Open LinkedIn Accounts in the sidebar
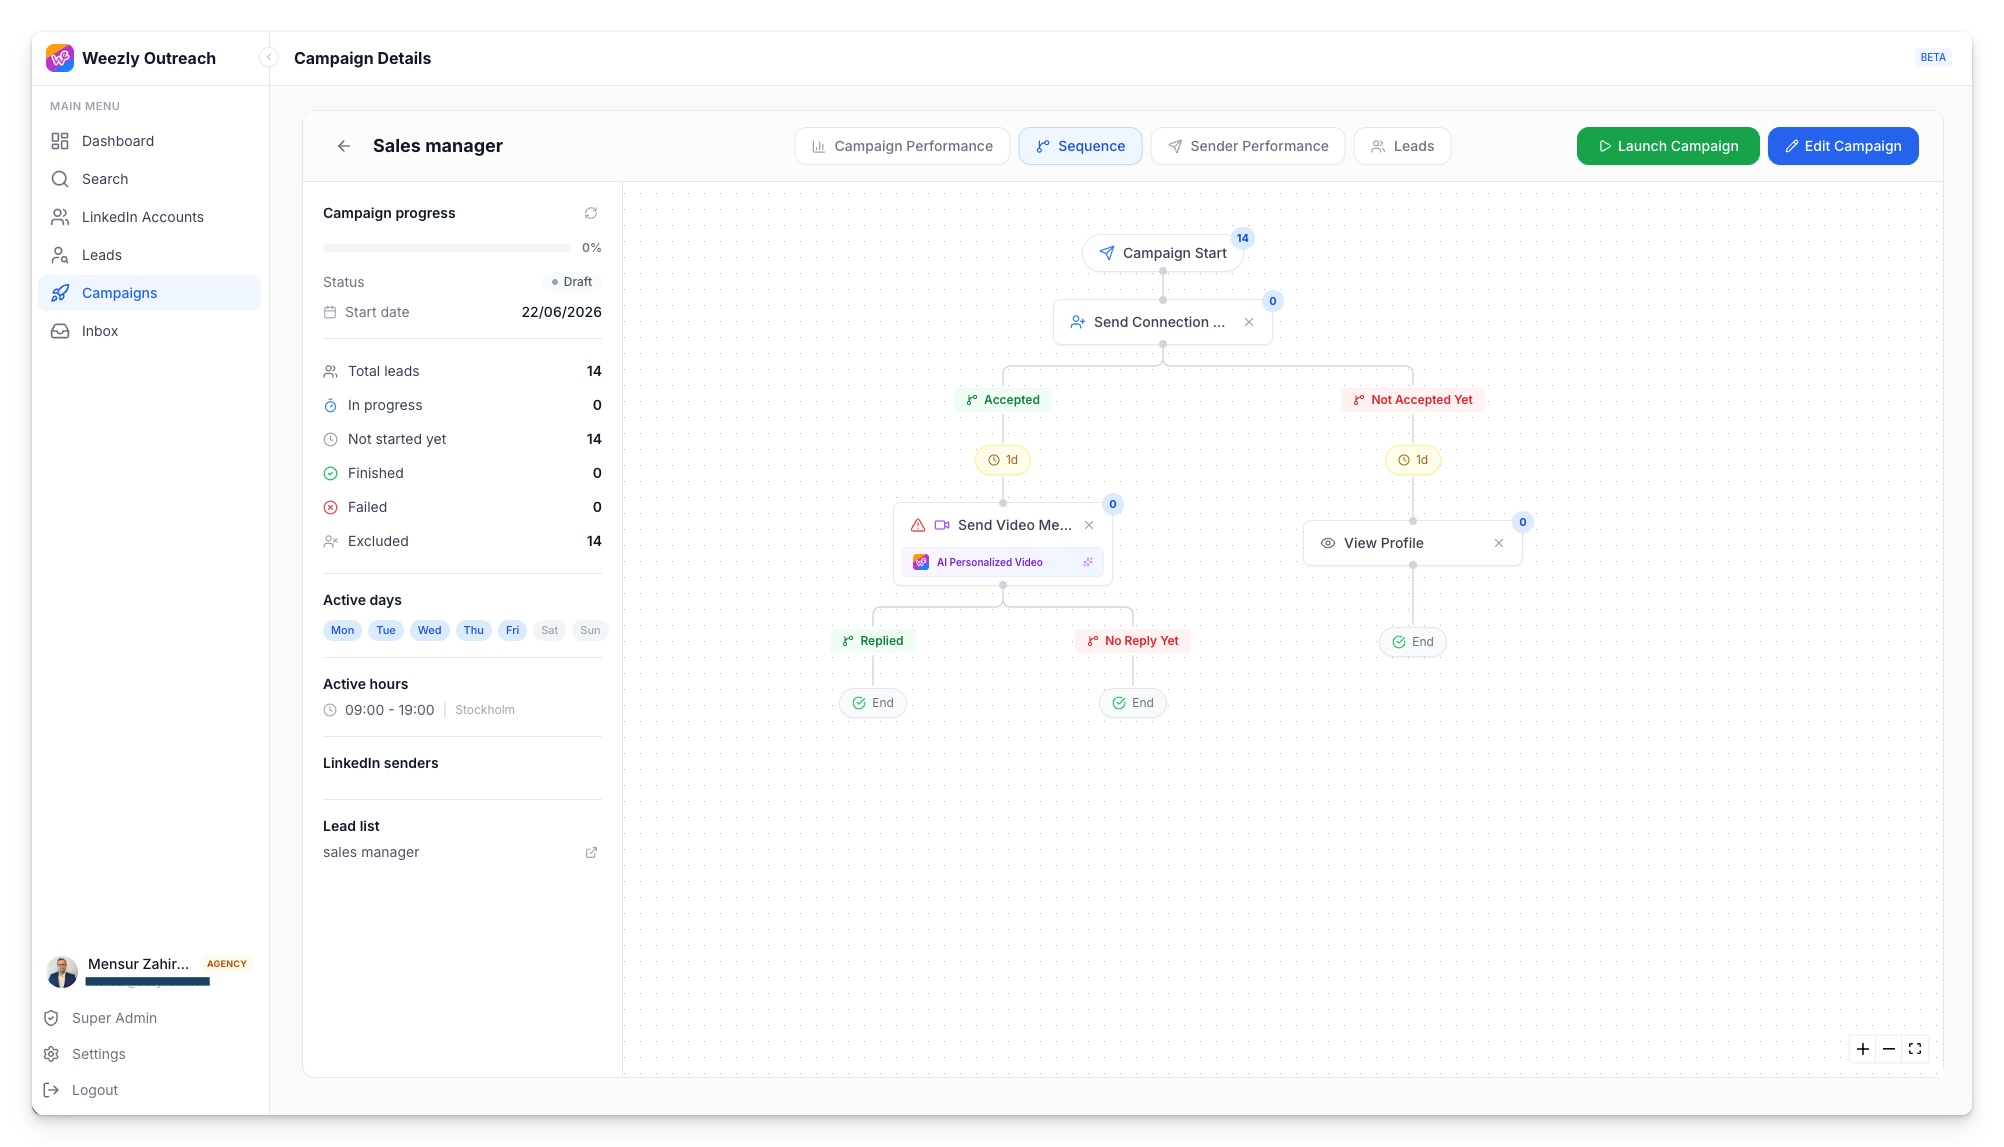 pyautogui.click(x=149, y=217)
